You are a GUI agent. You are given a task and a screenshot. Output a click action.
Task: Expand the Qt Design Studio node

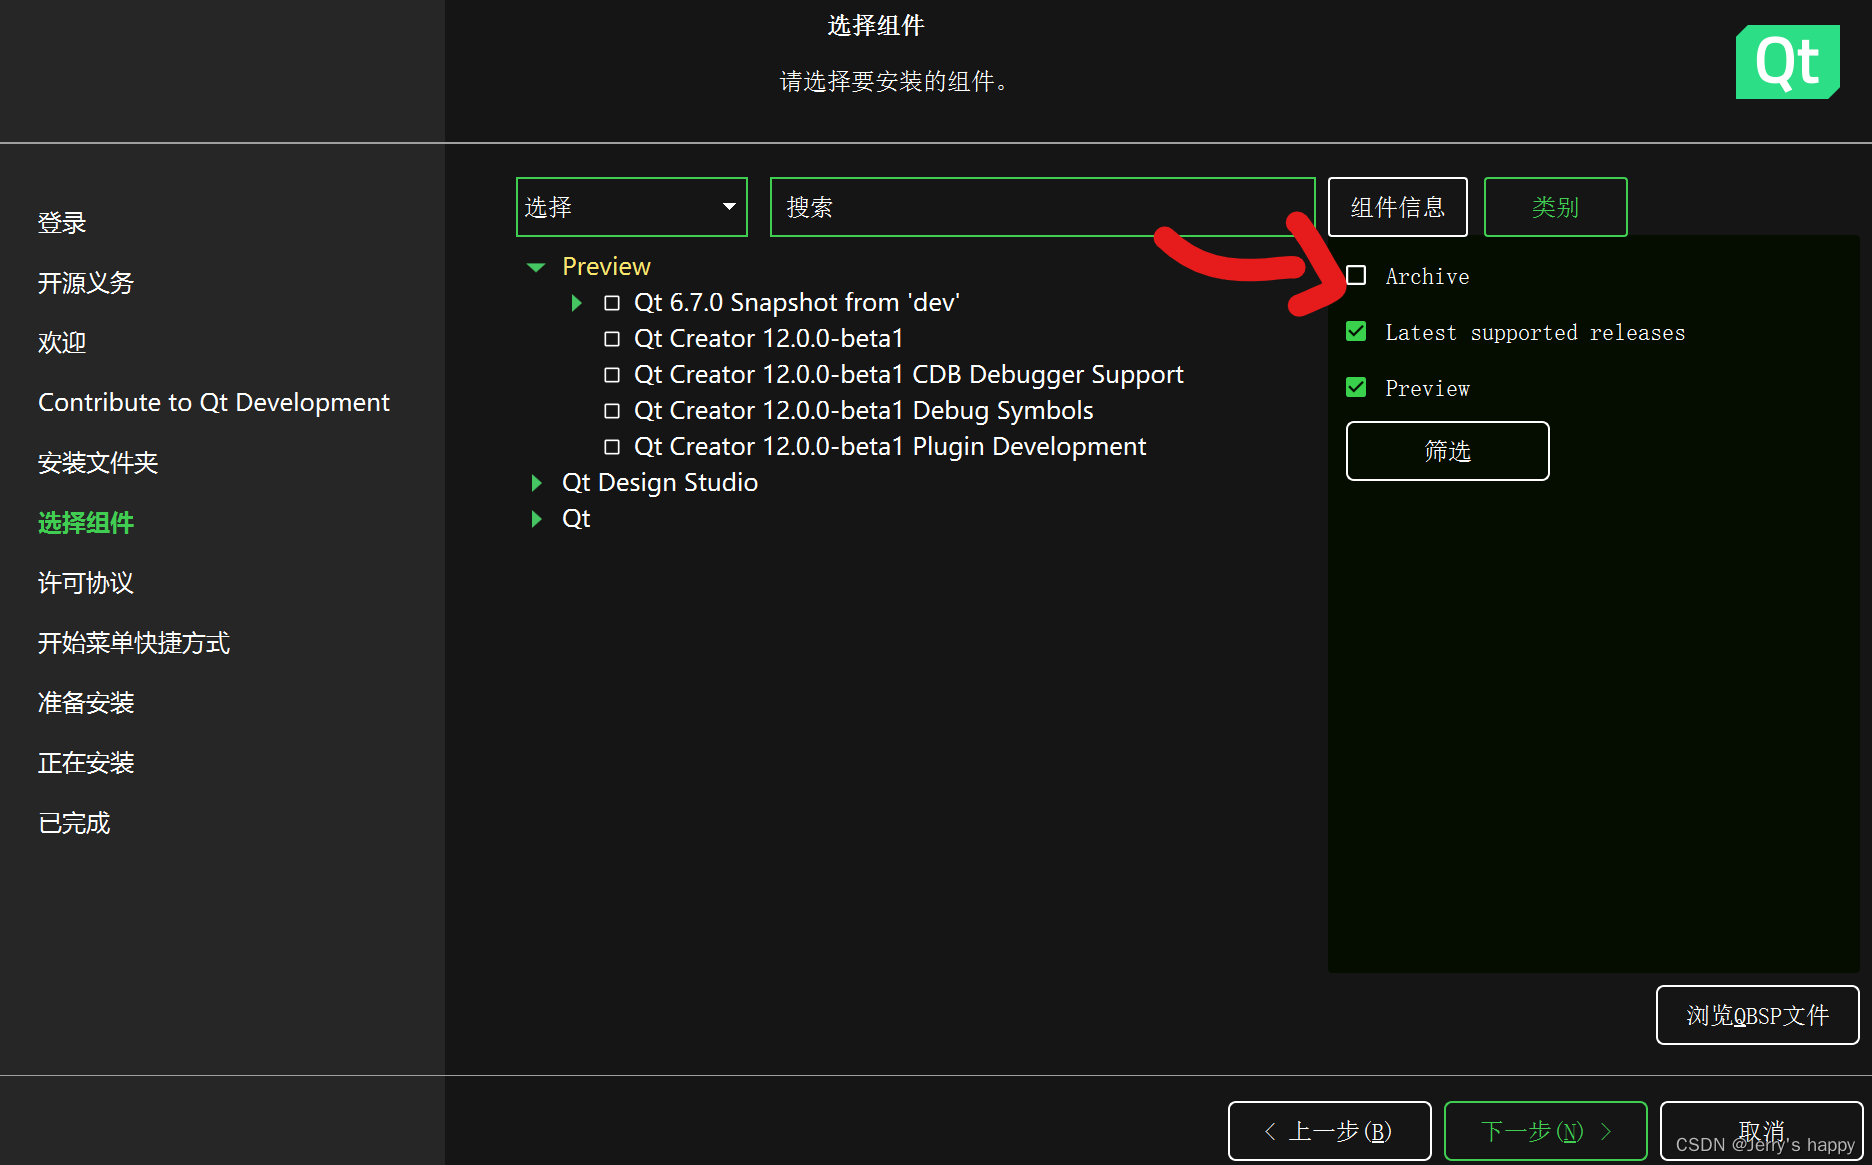pyautogui.click(x=537, y=483)
